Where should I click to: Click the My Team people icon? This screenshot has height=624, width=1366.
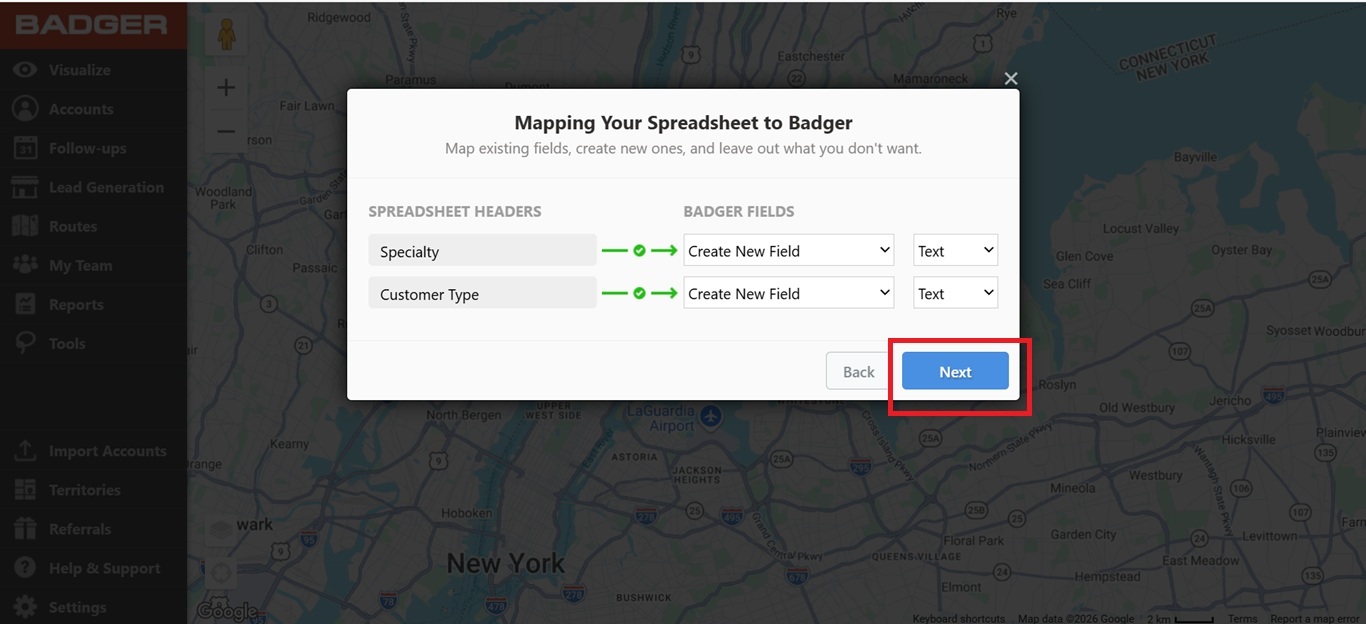pyautogui.click(x=25, y=265)
